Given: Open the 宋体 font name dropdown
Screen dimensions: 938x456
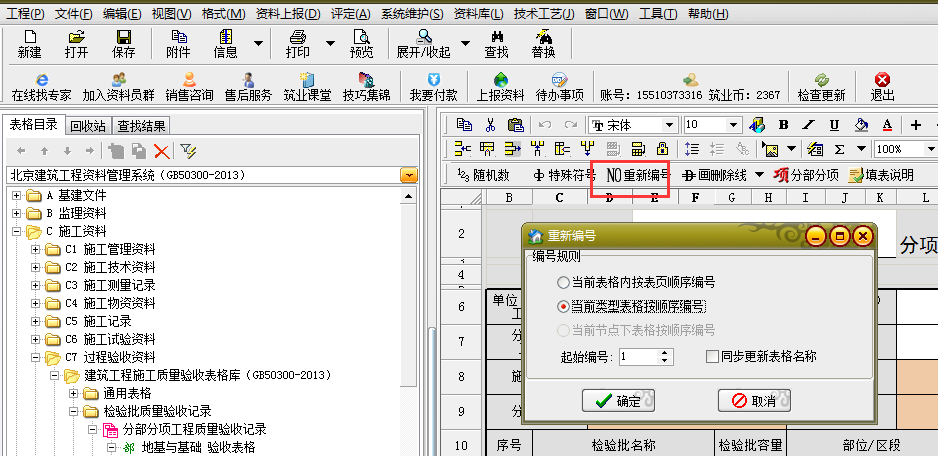Looking at the screenshot, I should [670, 125].
